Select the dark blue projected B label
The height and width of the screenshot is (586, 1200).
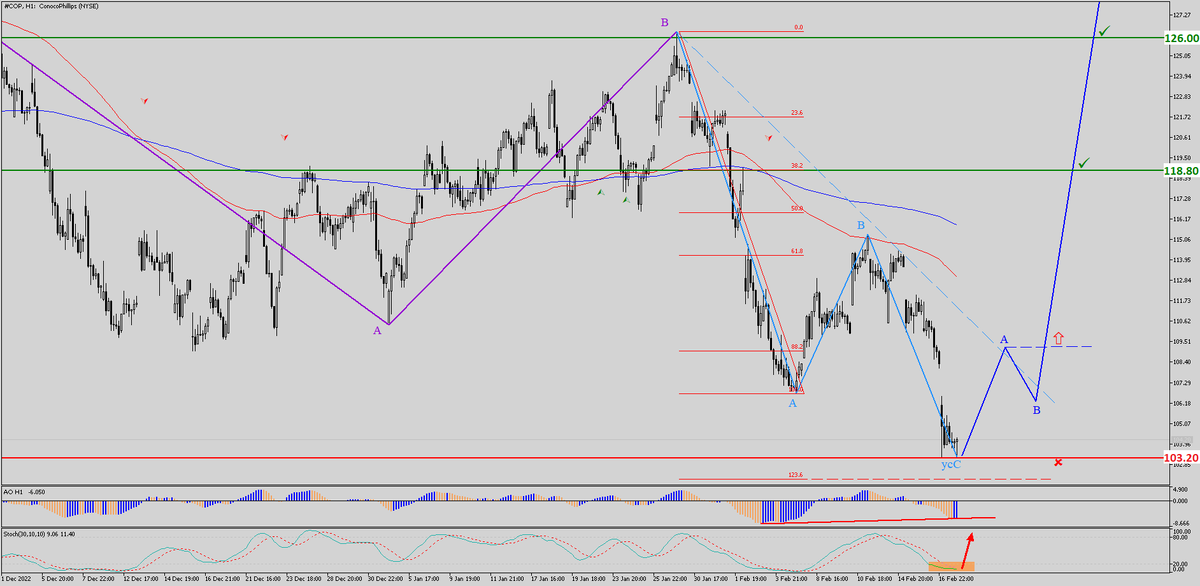(1036, 410)
